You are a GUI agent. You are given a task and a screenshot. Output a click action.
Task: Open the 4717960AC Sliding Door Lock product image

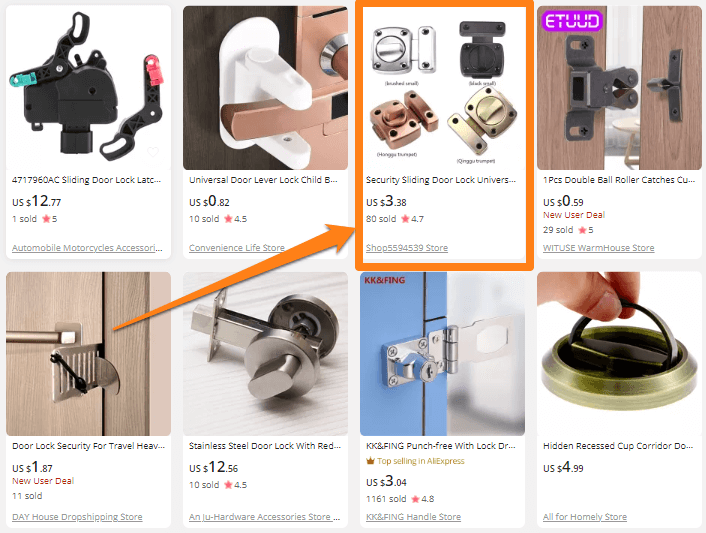pos(88,87)
